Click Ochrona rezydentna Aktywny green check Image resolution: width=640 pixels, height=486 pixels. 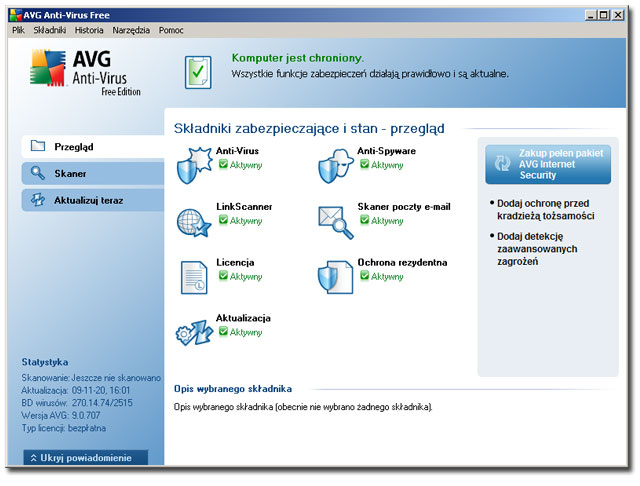(x=364, y=276)
